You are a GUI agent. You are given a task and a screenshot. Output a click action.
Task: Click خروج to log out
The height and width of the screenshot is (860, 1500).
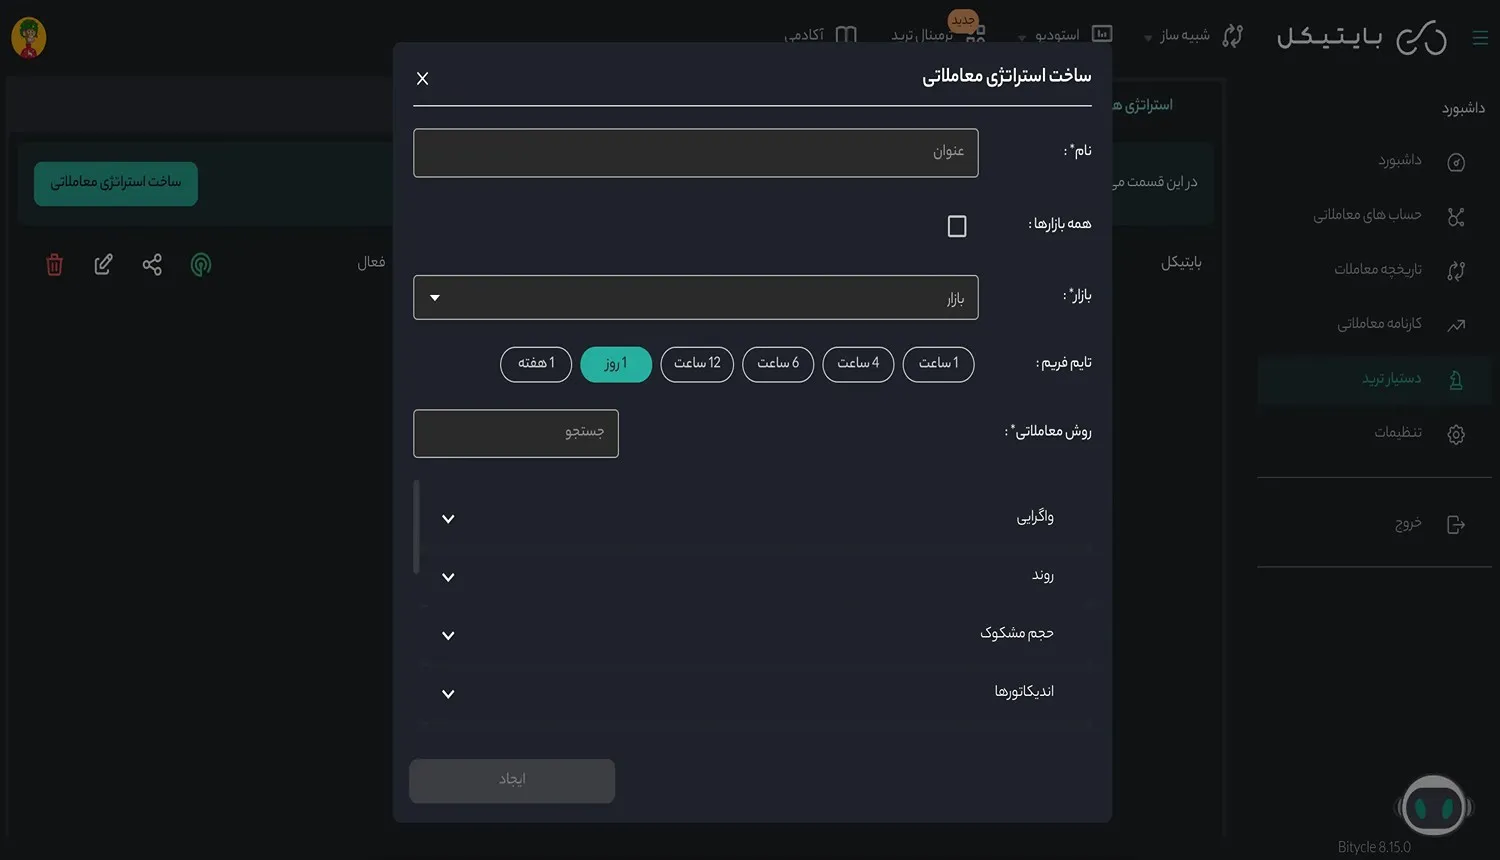pos(1408,523)
